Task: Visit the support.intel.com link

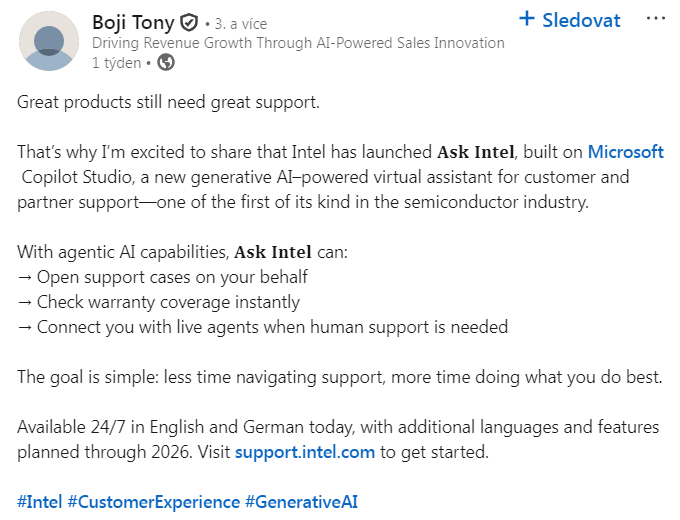Action: pyautogui.click(x=305, y=452)
